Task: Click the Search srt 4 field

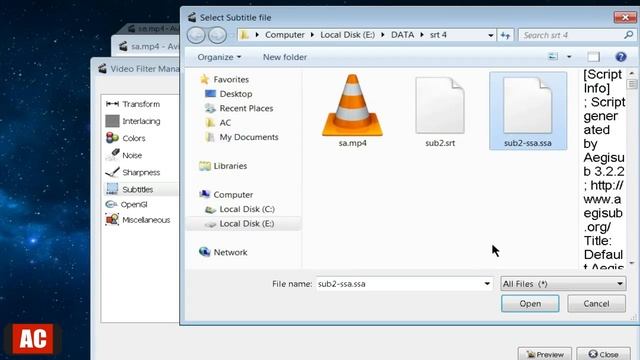Action: pyautogui.click(x=571, y=35)
